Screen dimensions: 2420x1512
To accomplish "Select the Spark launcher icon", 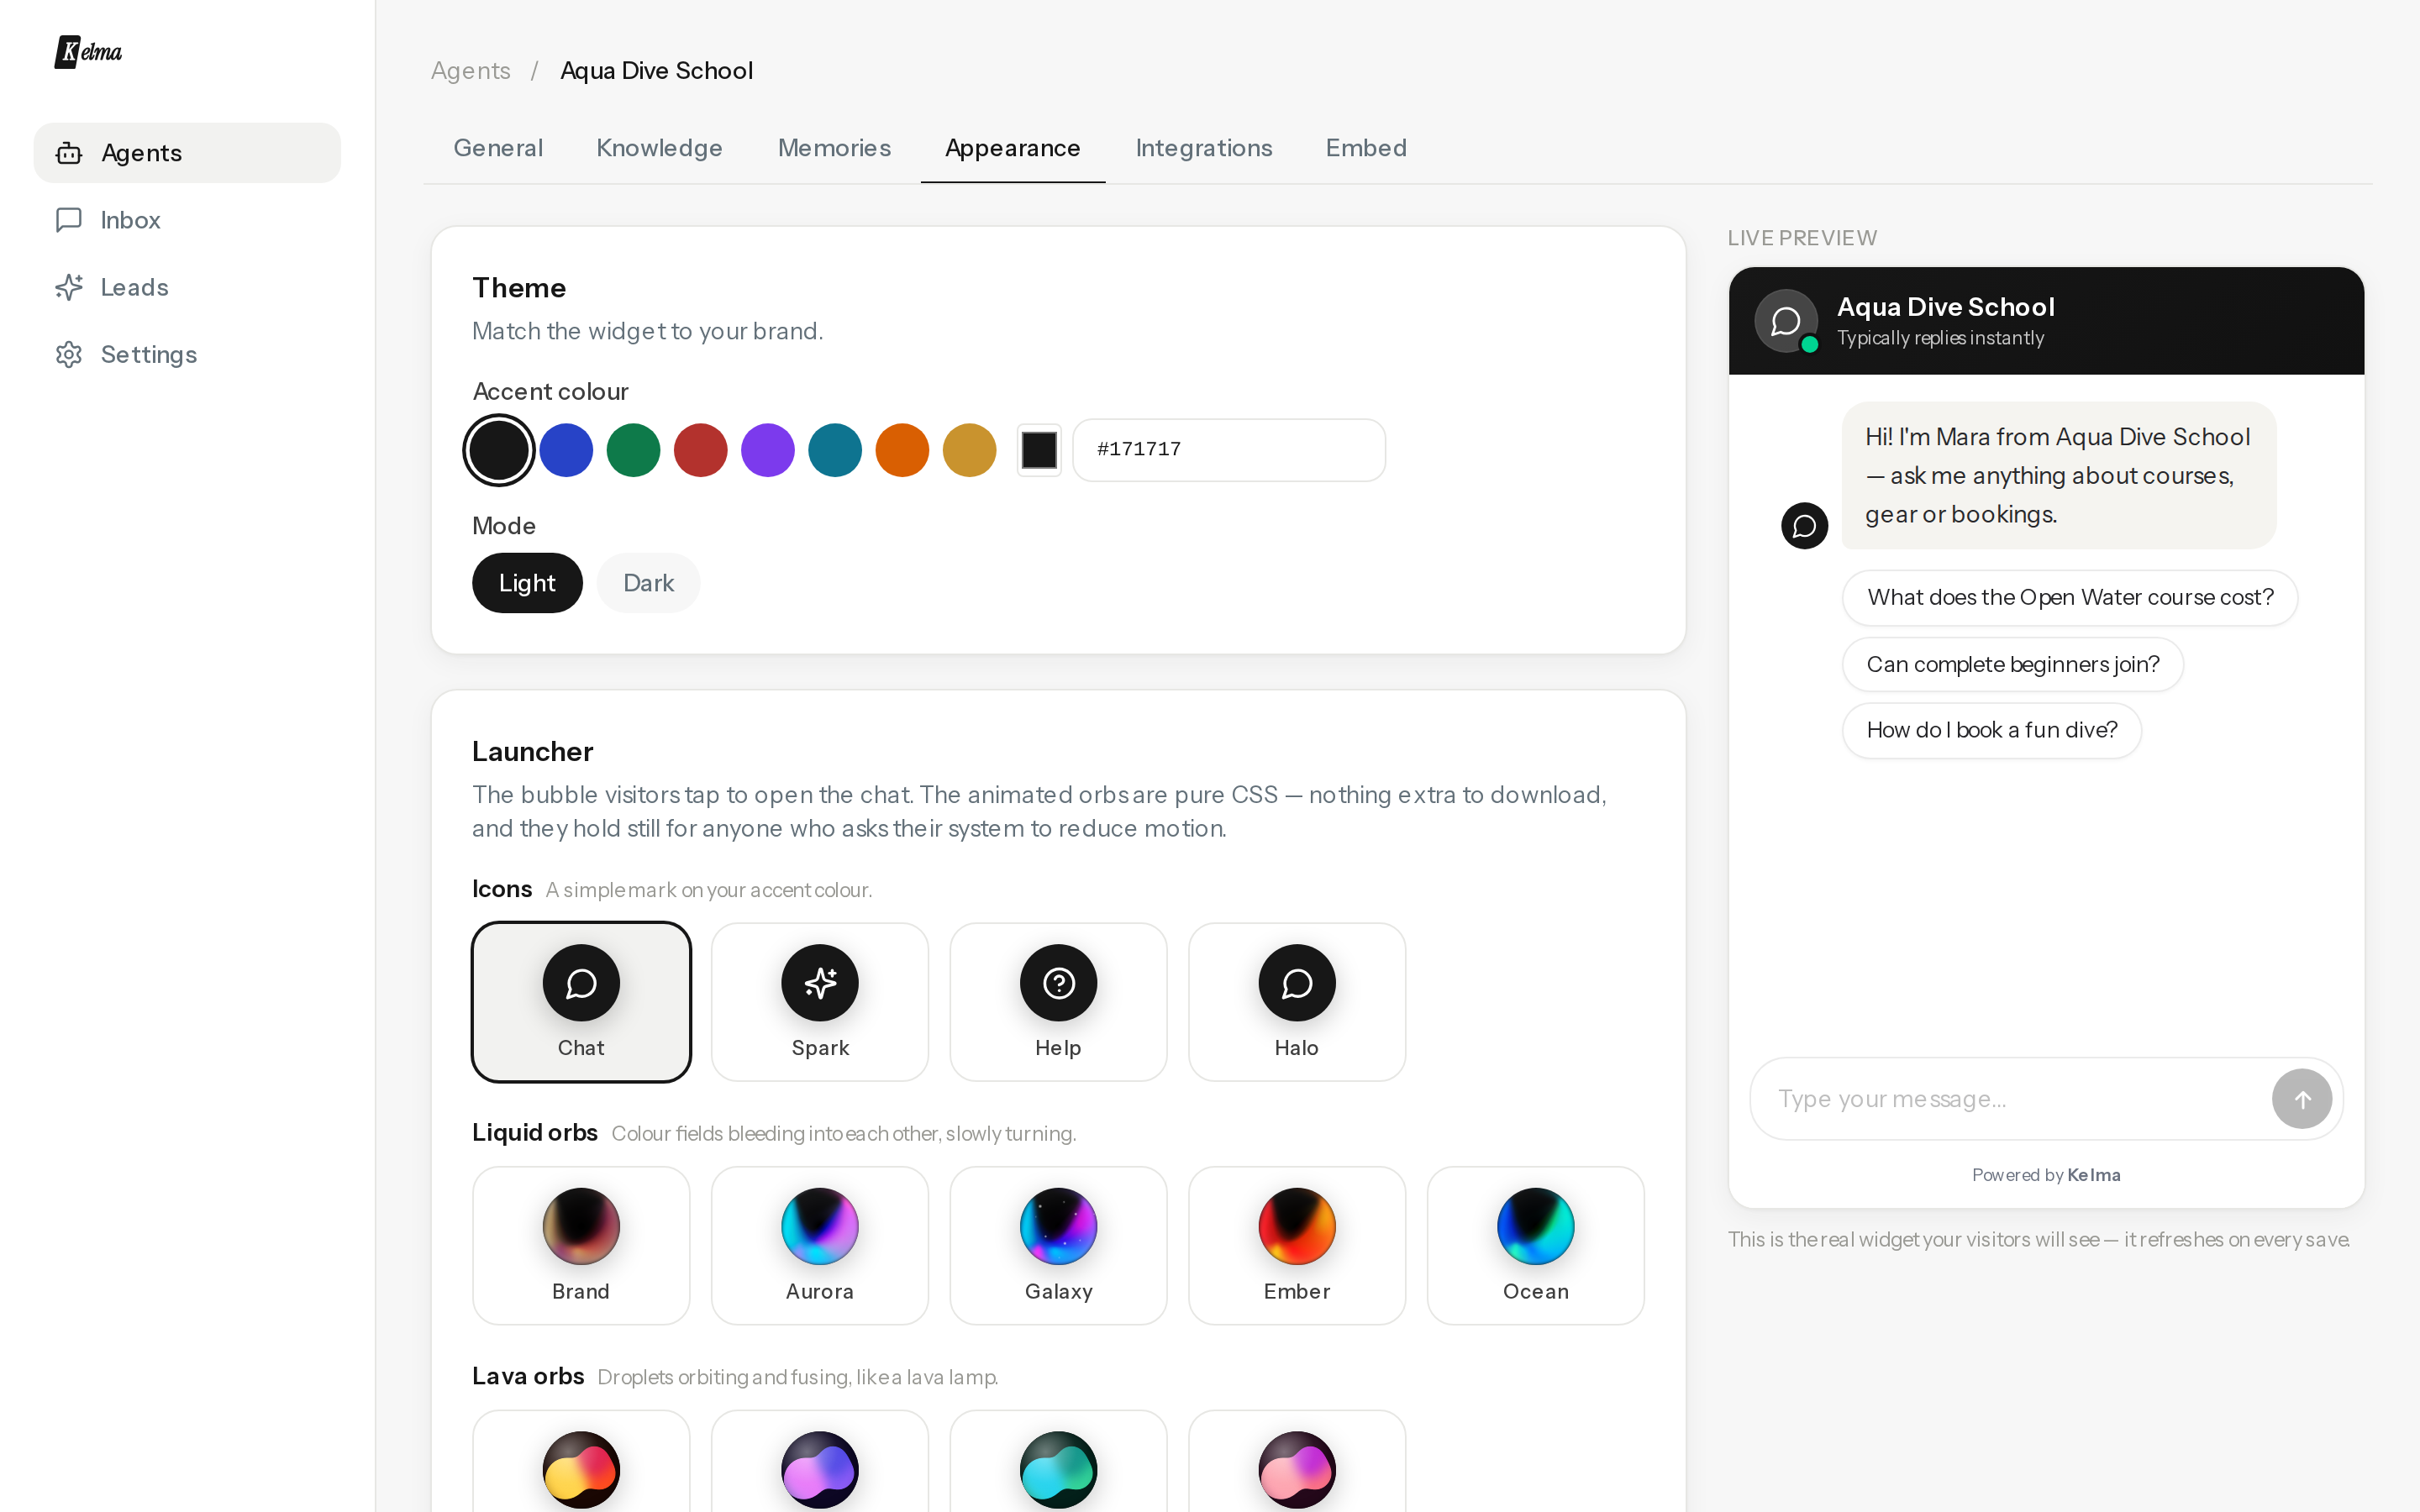I will click(x=820, y=1002).
